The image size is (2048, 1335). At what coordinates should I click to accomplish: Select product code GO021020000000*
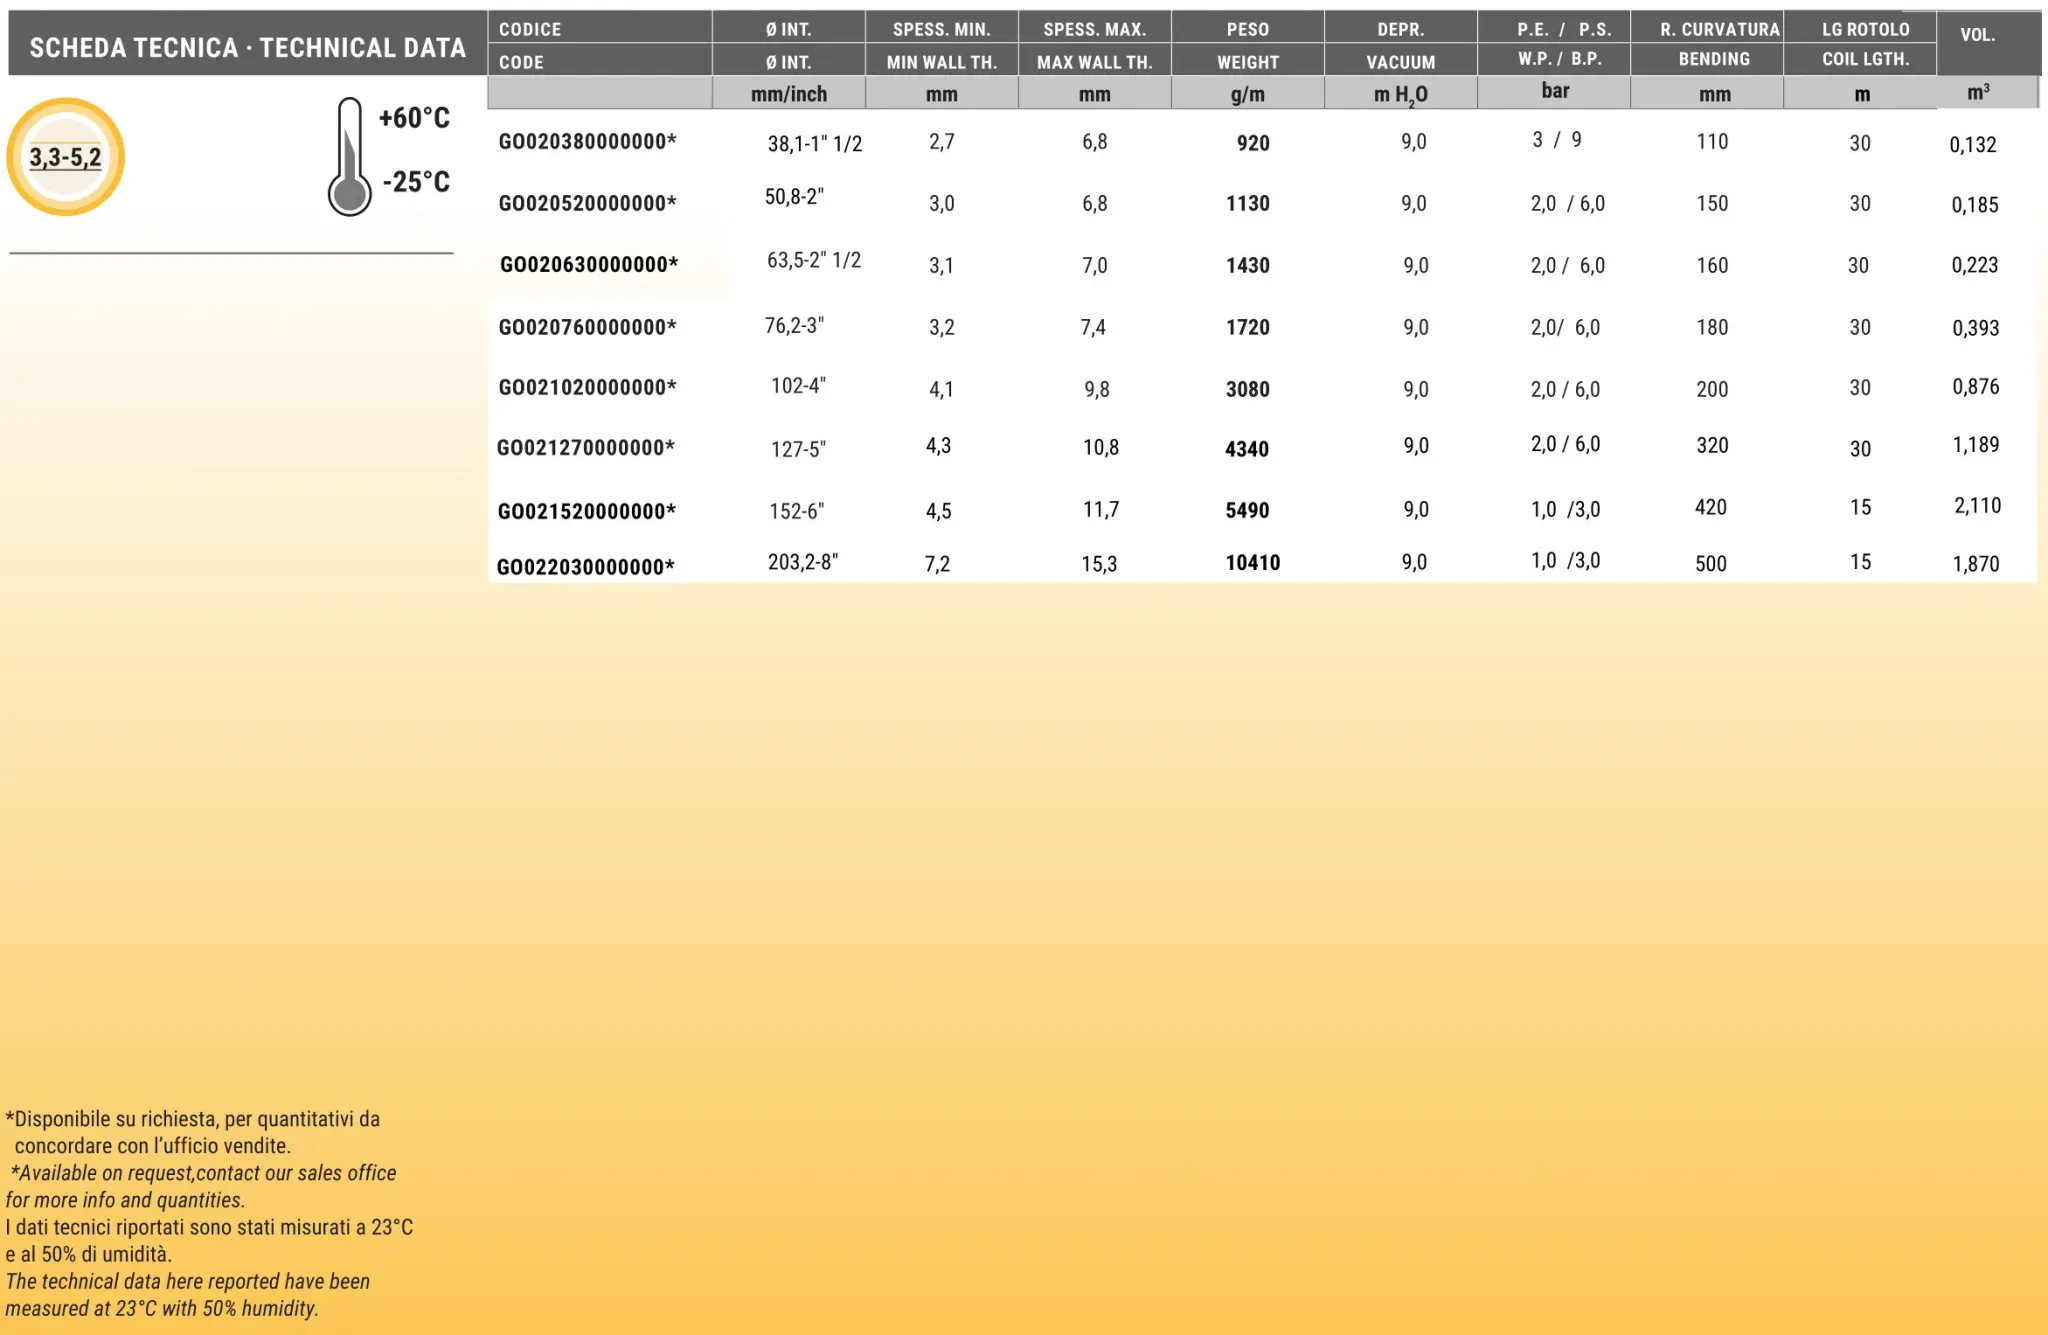tap(587, 388)
